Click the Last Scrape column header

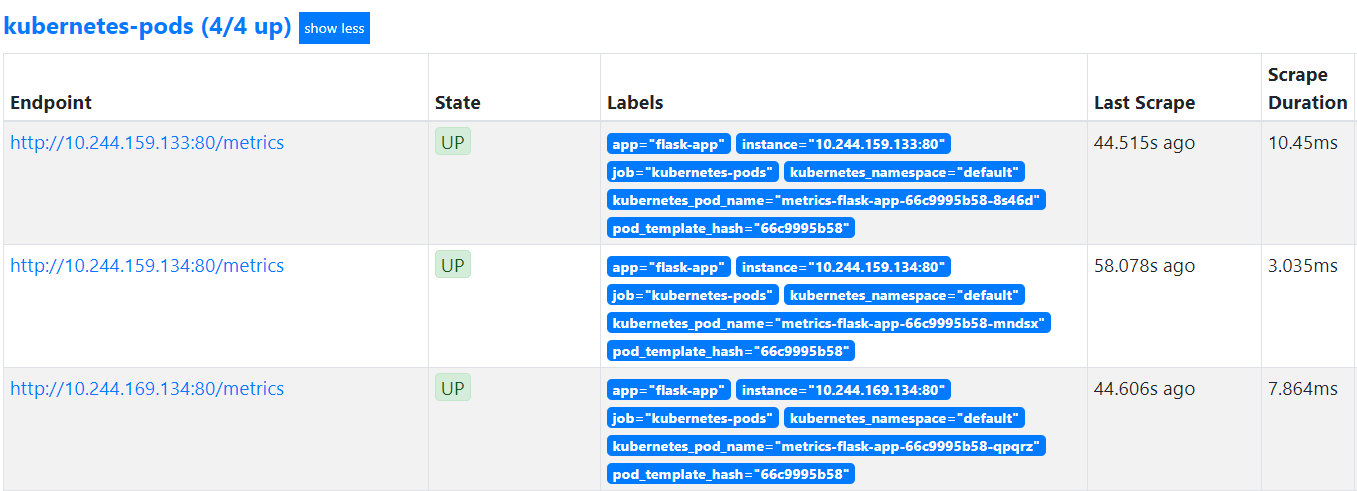1144,103
